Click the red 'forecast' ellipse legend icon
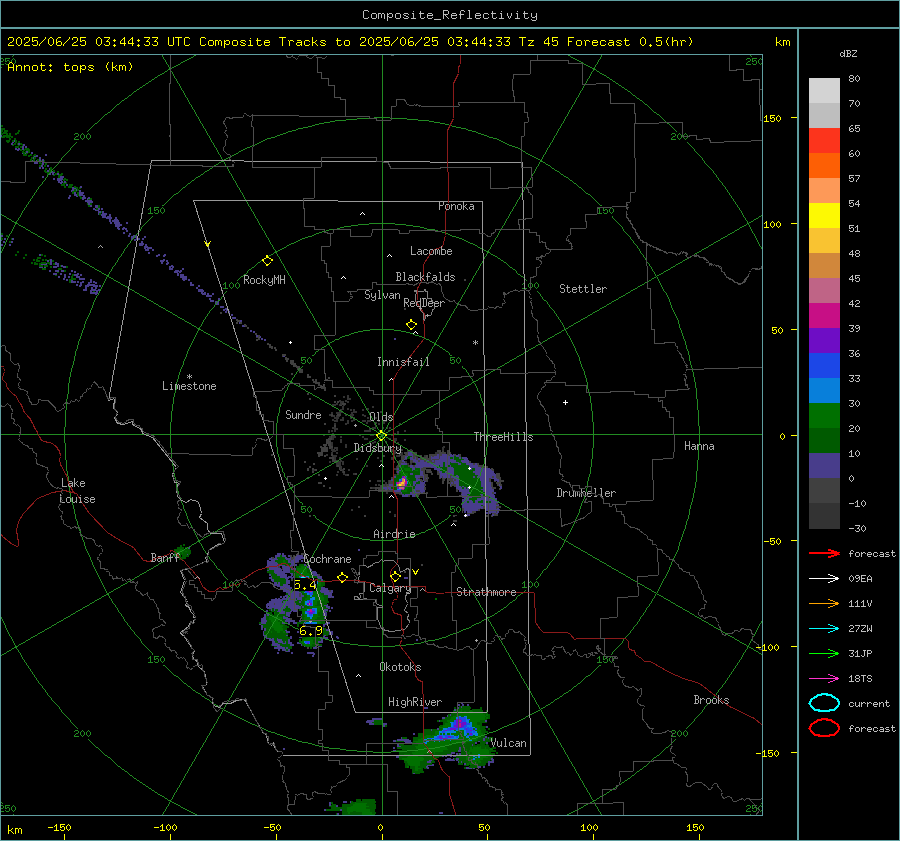 (824, 728)
